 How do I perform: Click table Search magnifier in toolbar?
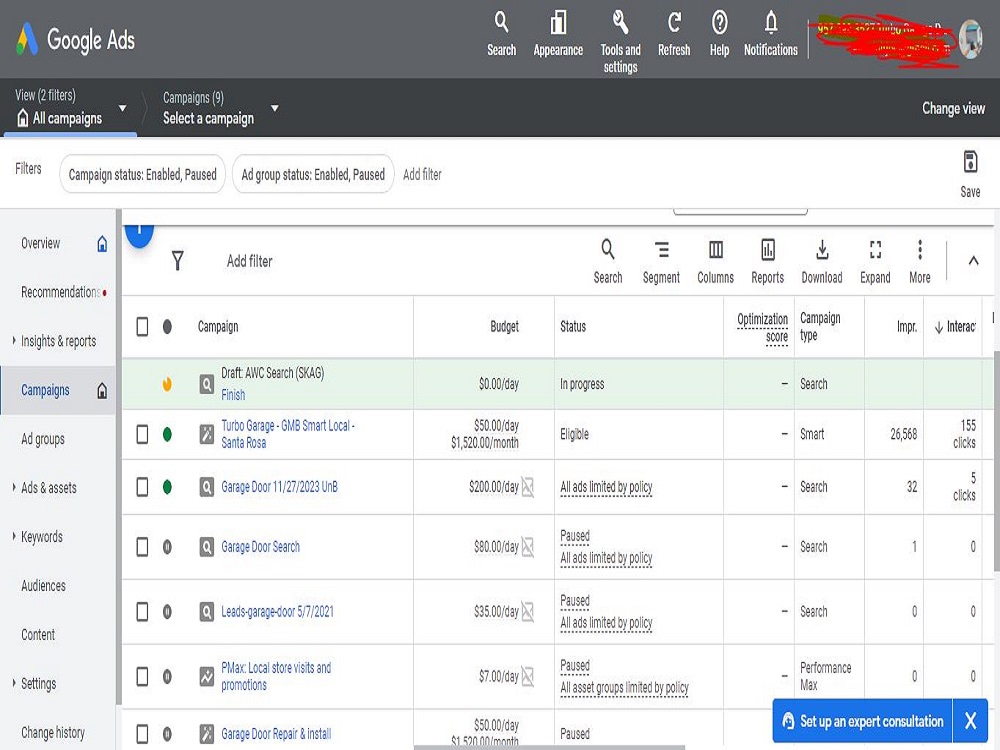608,249
